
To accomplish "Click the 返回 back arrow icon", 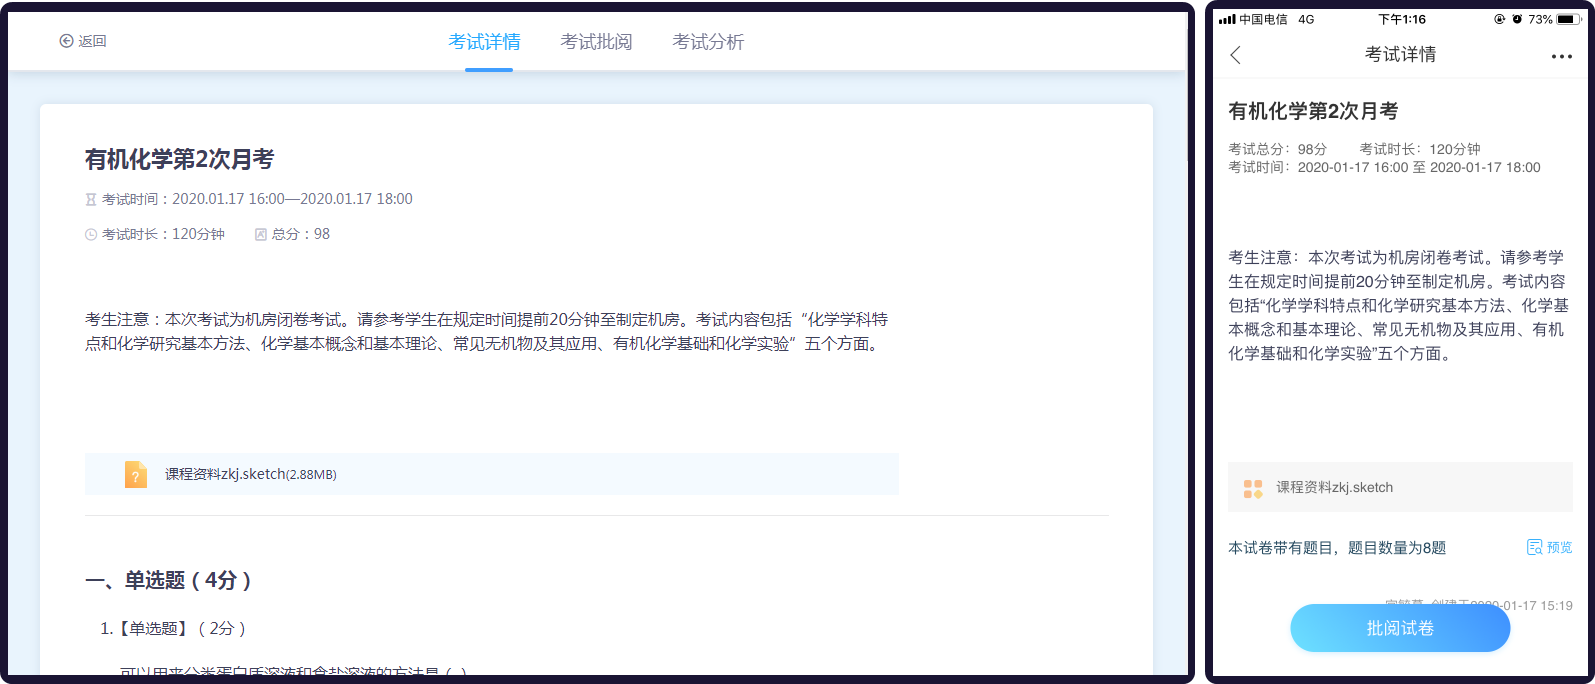I will click(x=66, y=41).
